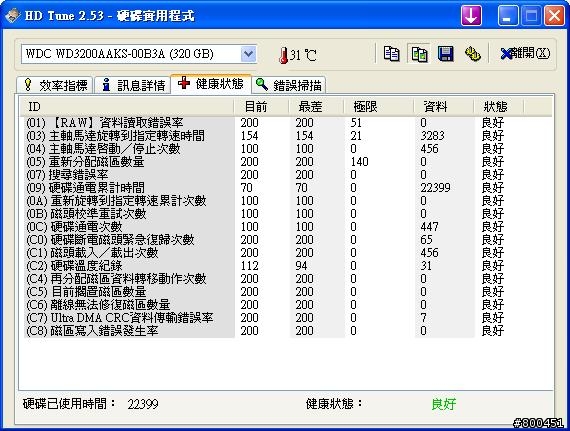Click the copy text to clipboard icon
The image size is (570, 431).
click(x=392, y=54)
